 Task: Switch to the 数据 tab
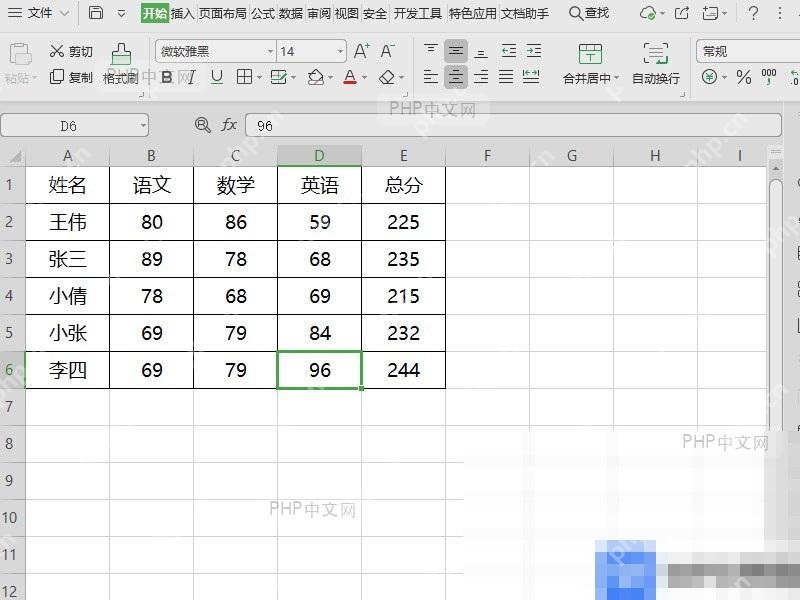[291, 13]
